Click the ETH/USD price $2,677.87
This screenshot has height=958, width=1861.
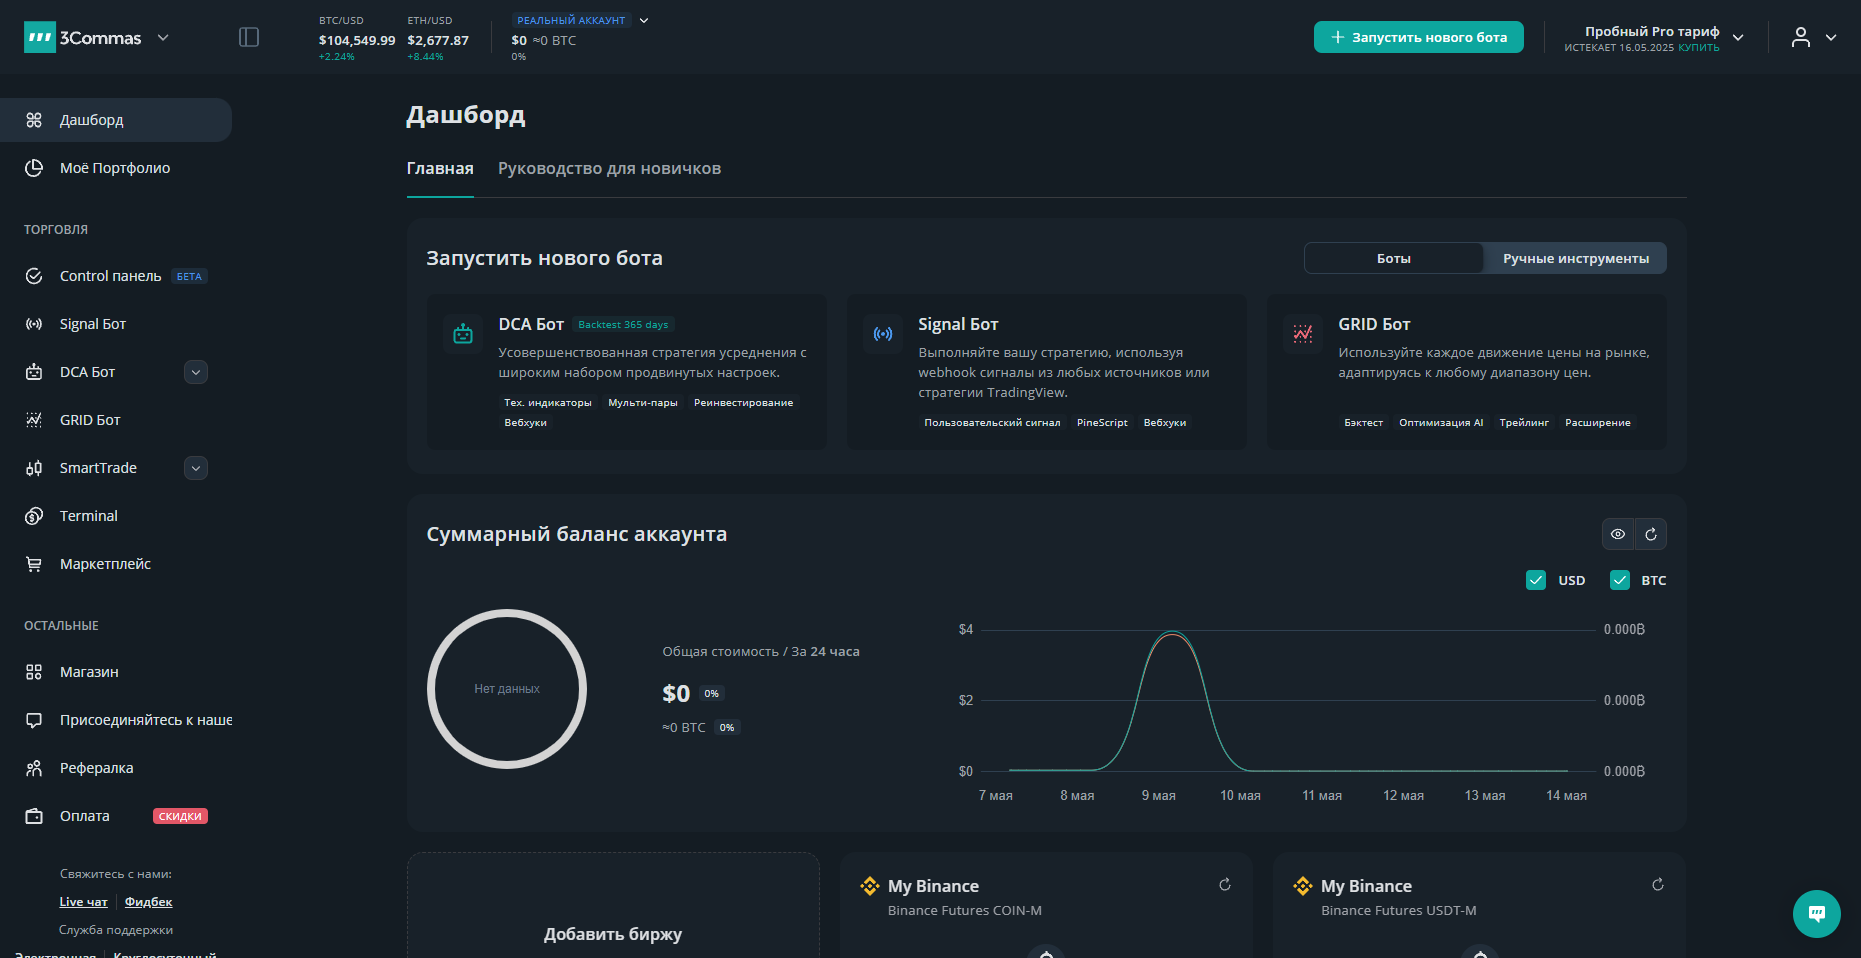(x=438, y=40)
